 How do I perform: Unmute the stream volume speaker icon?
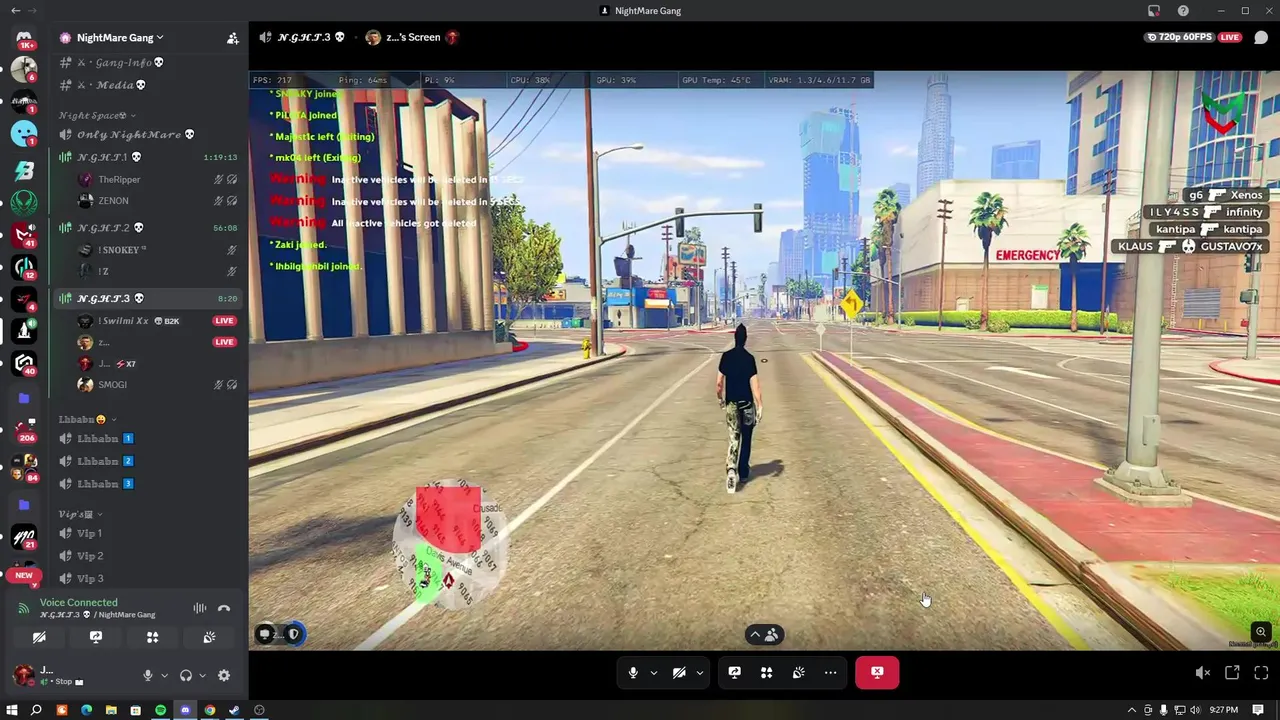(x=1203, y=673)
